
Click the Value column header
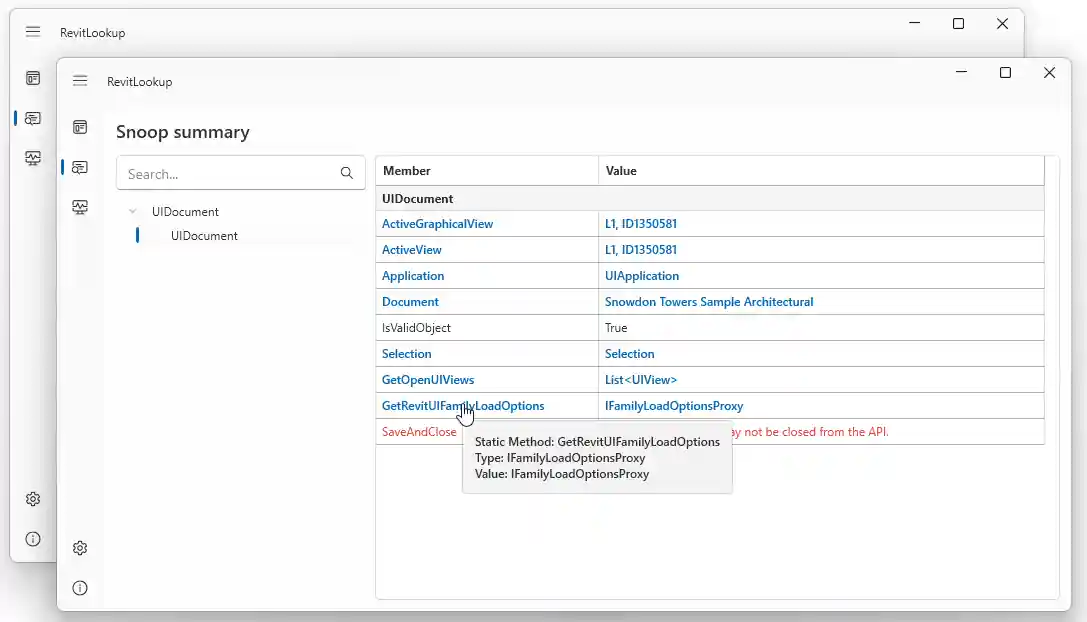click(820, 171)
